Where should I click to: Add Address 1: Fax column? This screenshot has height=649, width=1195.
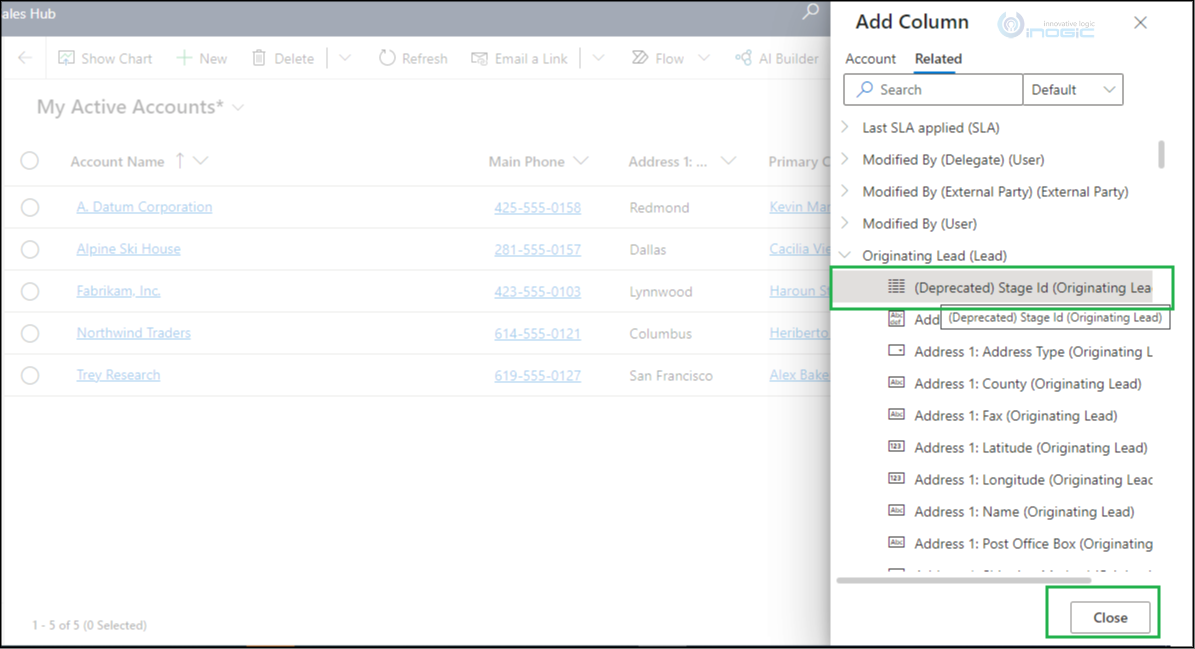point(1002,415)
